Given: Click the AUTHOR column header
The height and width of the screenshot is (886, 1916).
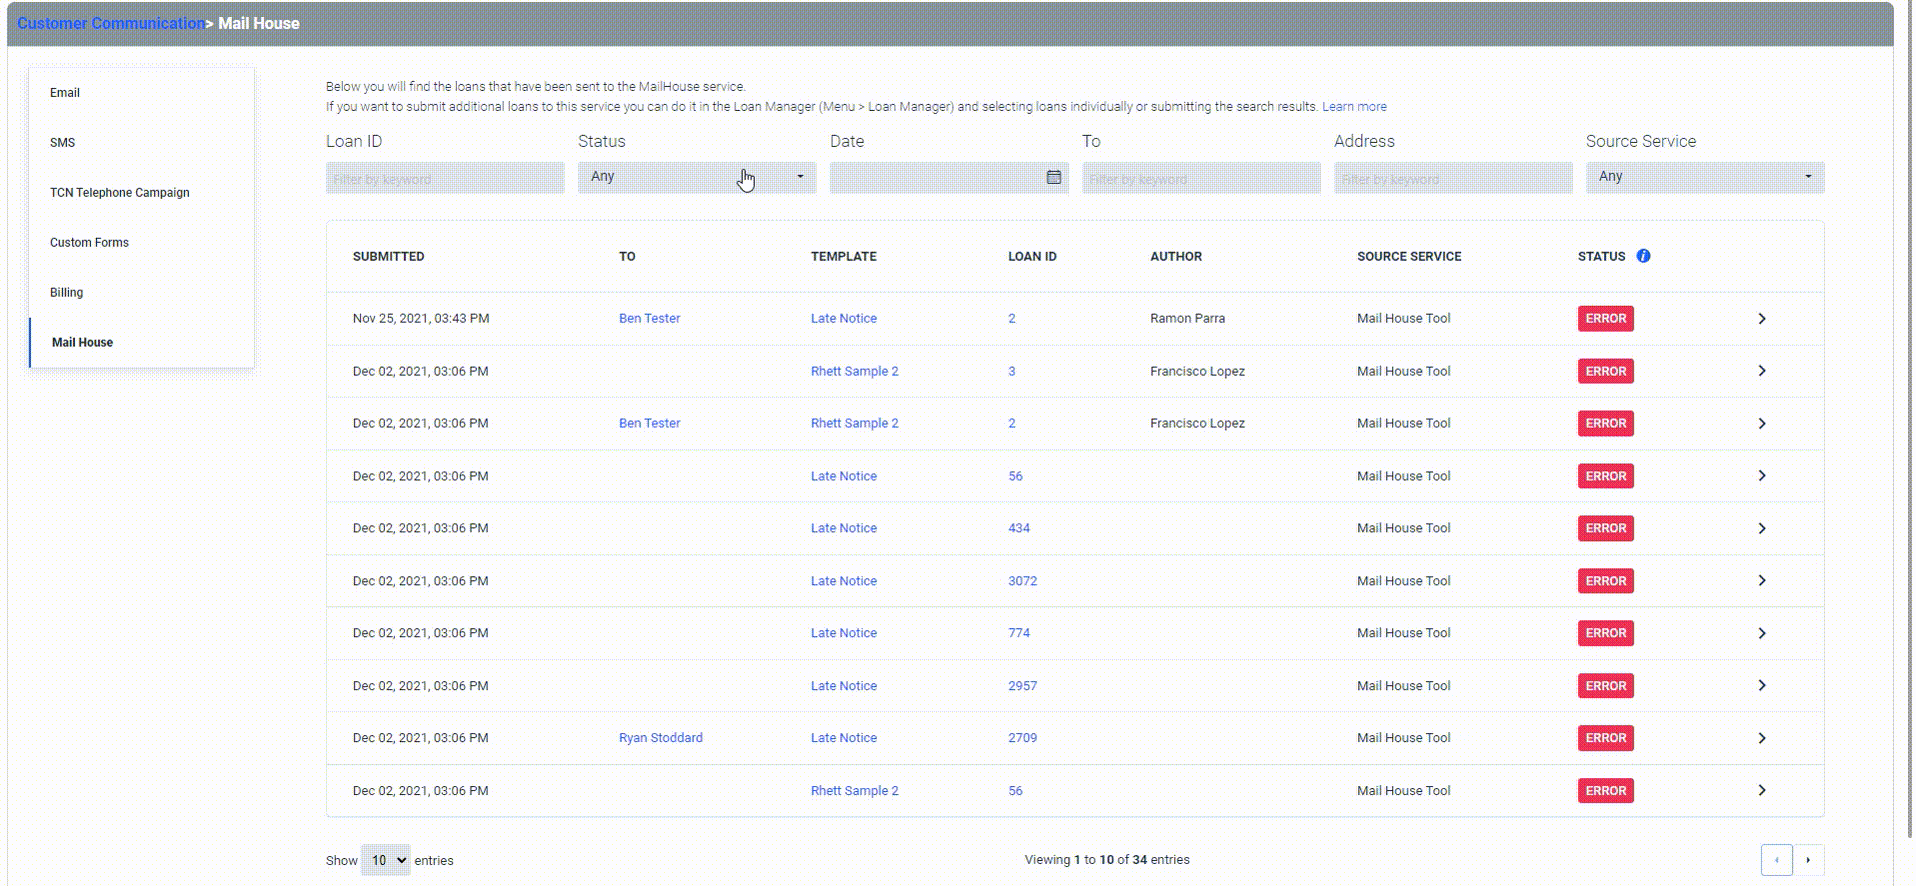Looking at the screenshot, I should 1176,257.
